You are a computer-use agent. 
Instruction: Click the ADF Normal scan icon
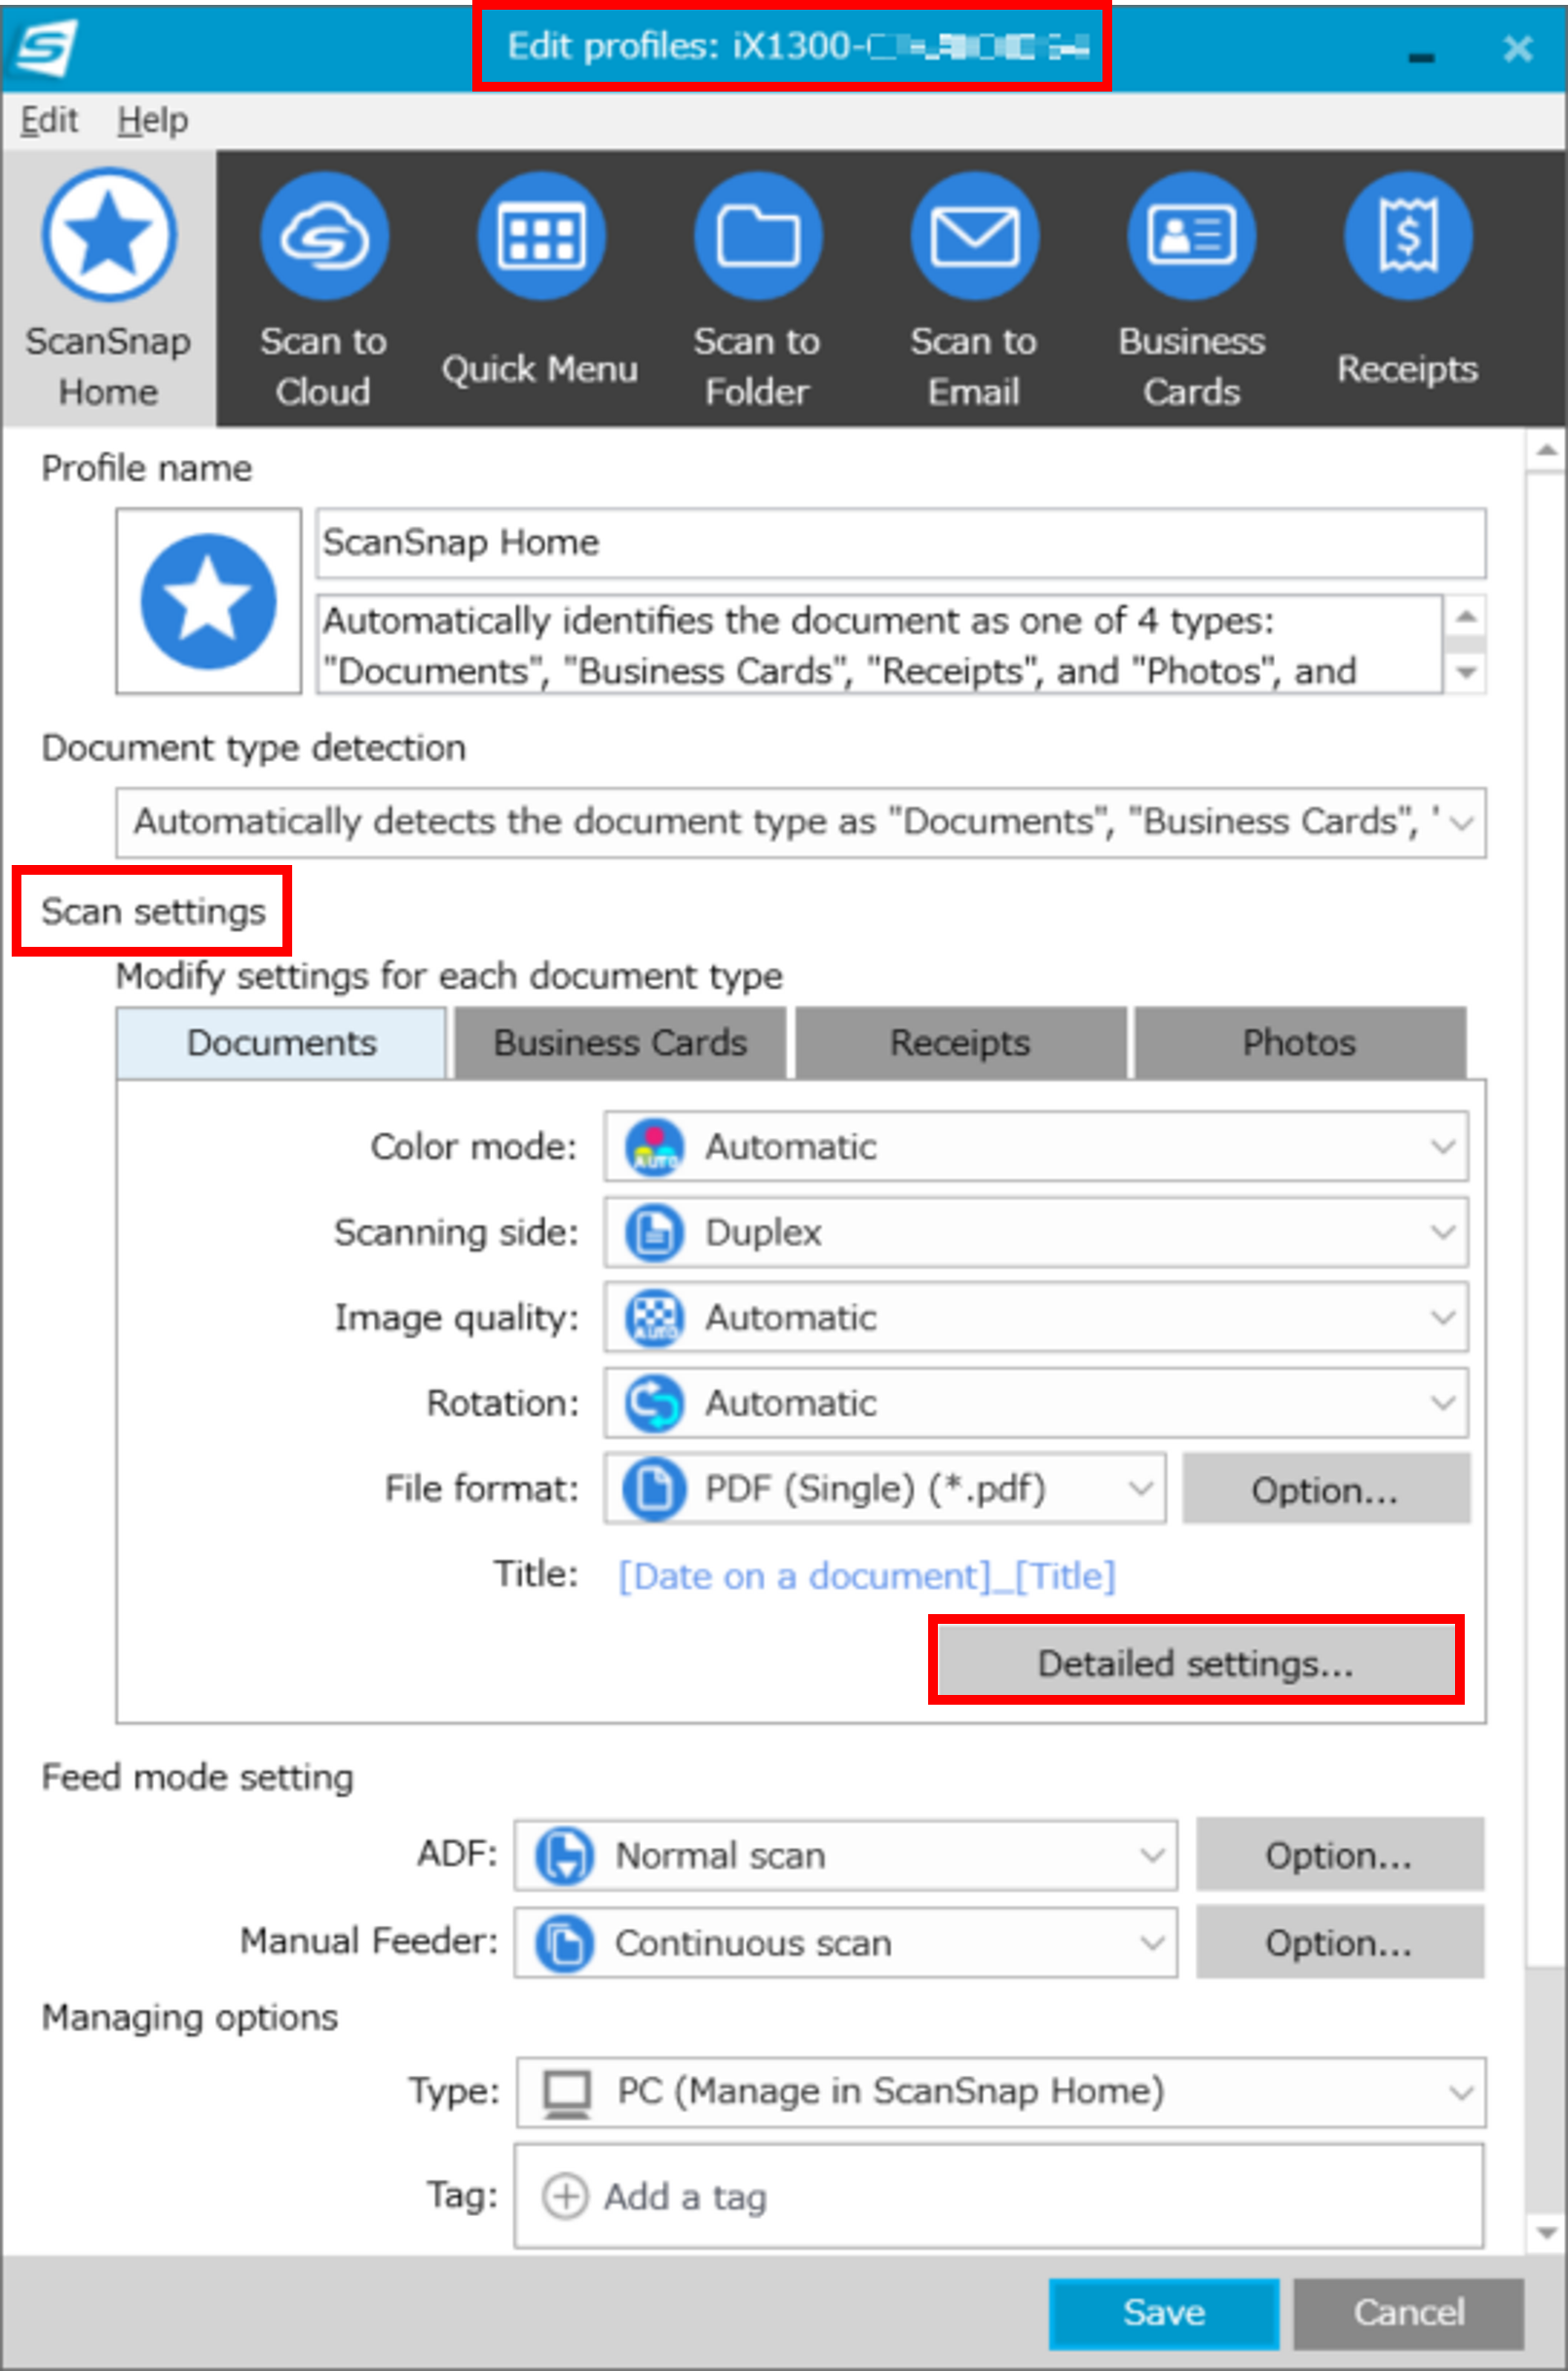(565, 1856)
